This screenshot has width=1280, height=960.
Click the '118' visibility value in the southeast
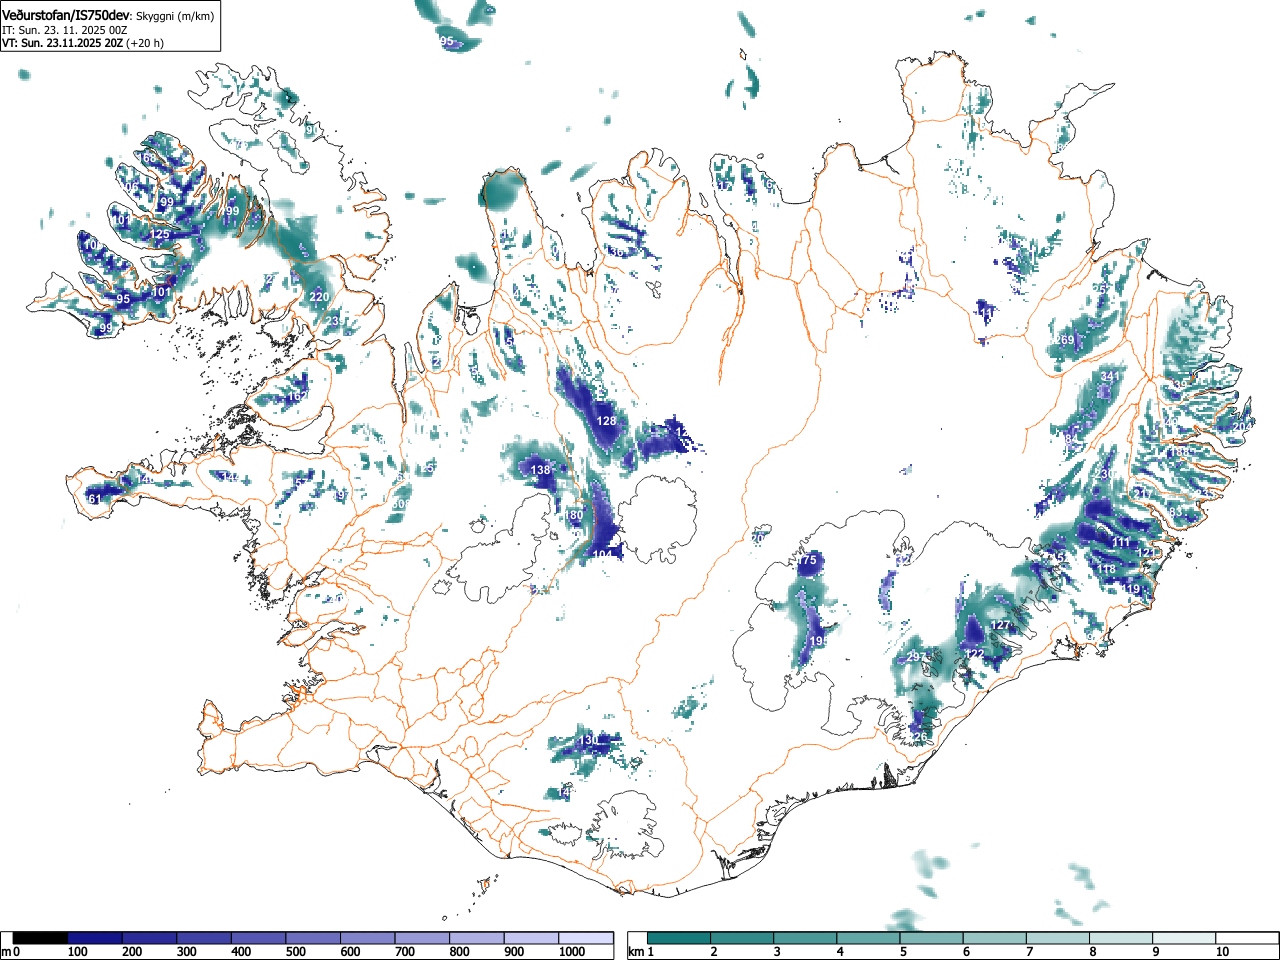(x=1106, y=570)
